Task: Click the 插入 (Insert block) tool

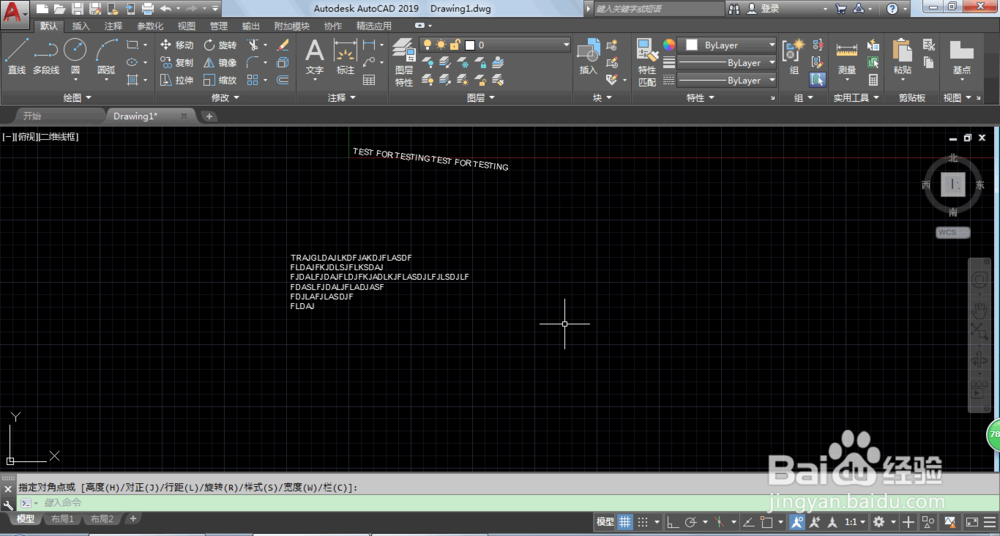Action: [x=588, y=56]
